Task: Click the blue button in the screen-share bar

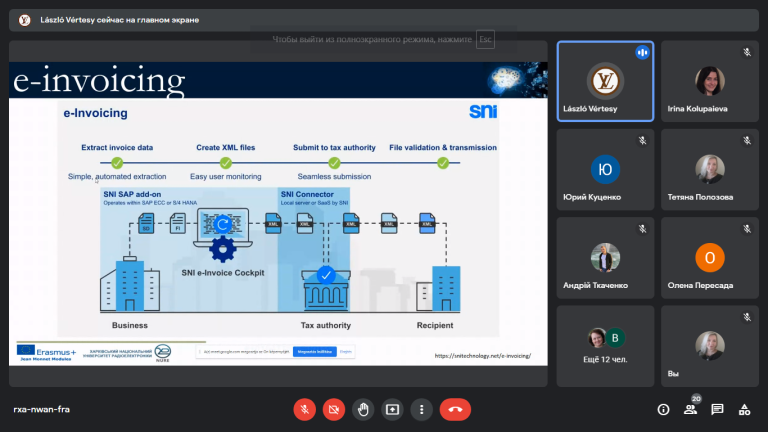Action: click(314, 352)
